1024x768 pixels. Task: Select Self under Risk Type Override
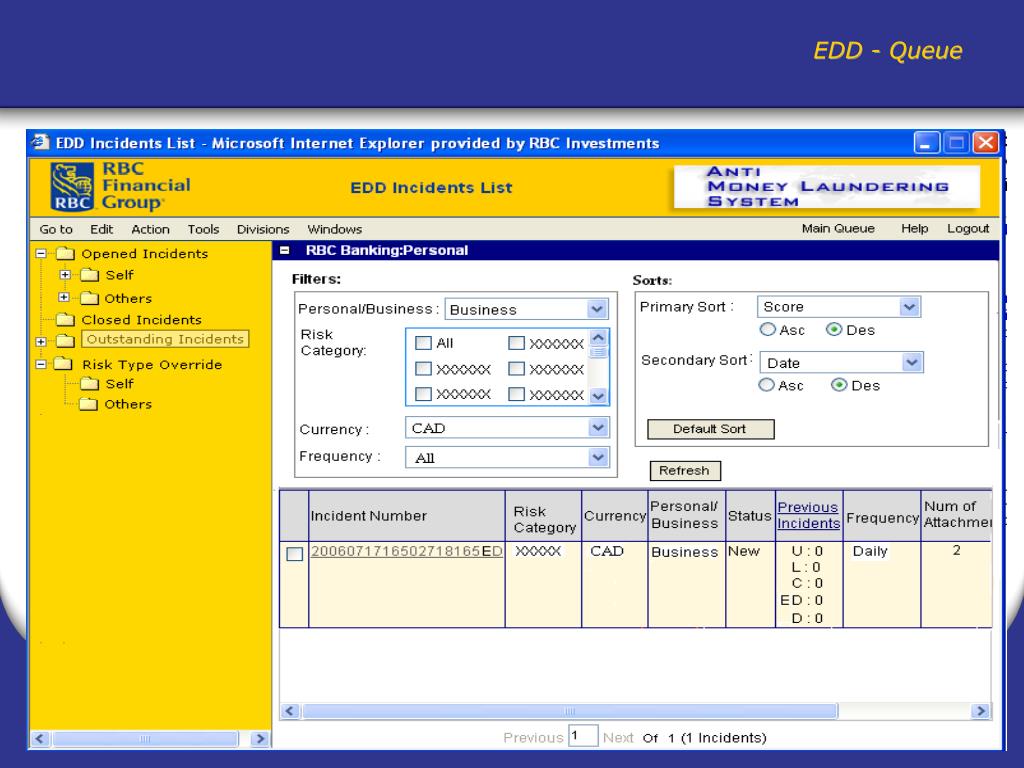120,384
